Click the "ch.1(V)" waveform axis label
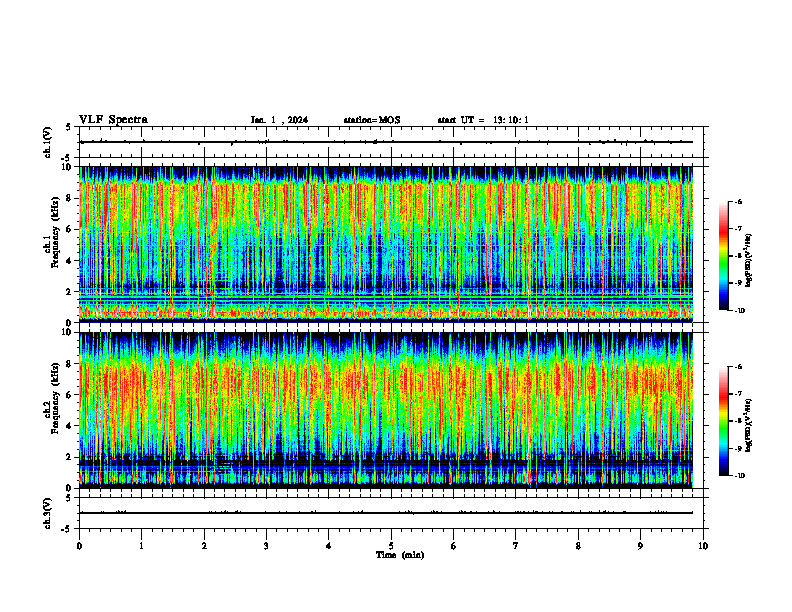The width and height of the screenshot is (792, 612). pos(47,142)
